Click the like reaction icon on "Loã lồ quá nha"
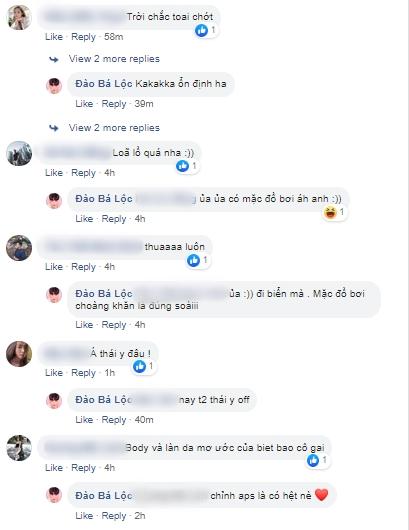Viewport: 409px width, 530px height. coord(183,166)
